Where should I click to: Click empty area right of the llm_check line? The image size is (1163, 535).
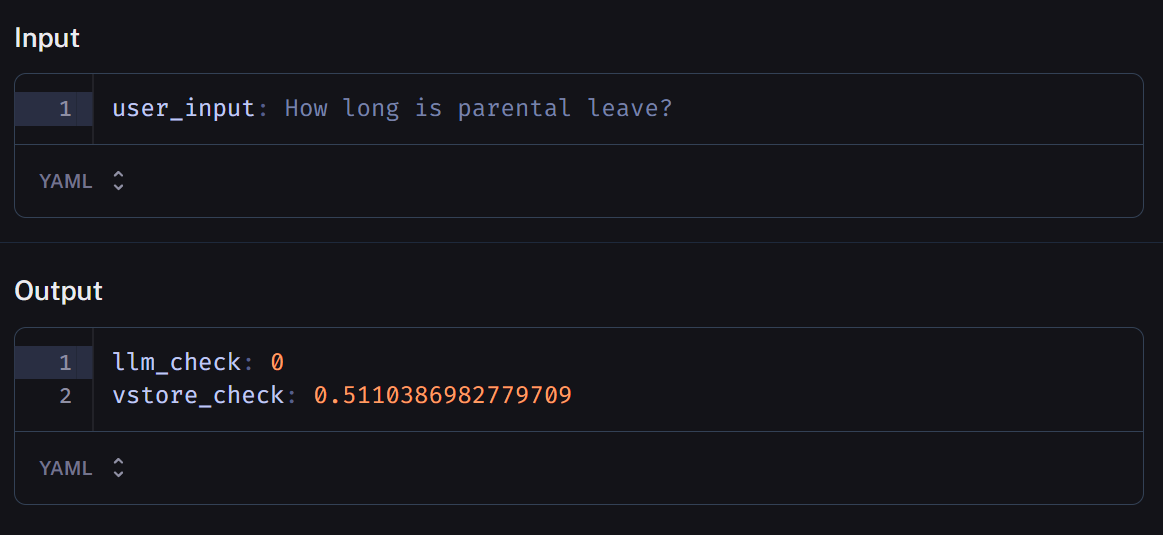(x=700, y=362)
